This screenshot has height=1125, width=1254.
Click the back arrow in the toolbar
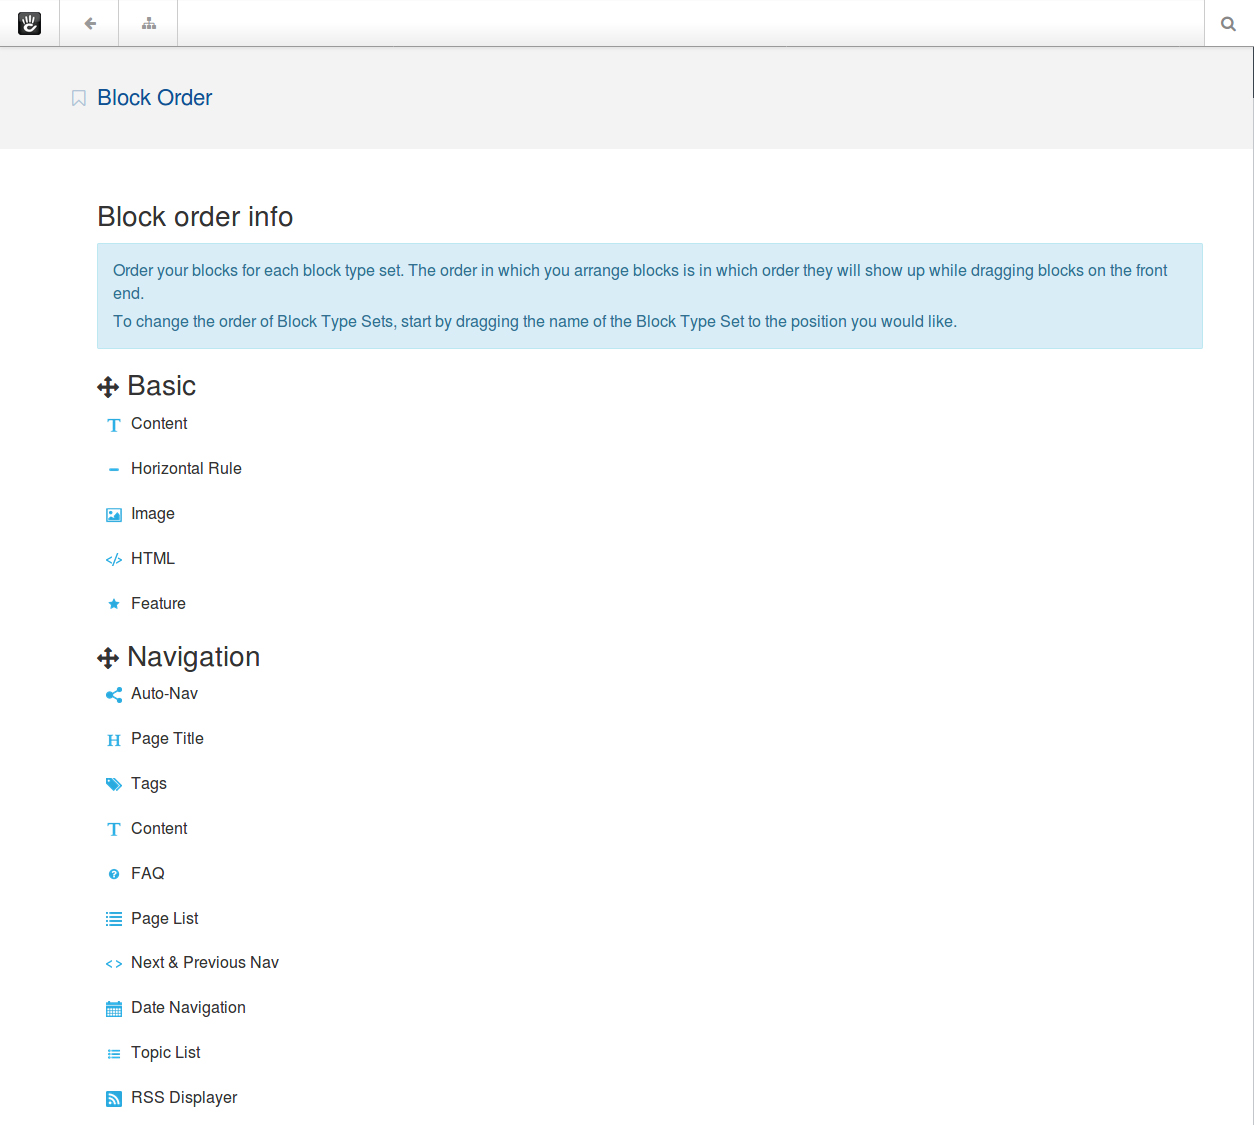click(88, 23)
